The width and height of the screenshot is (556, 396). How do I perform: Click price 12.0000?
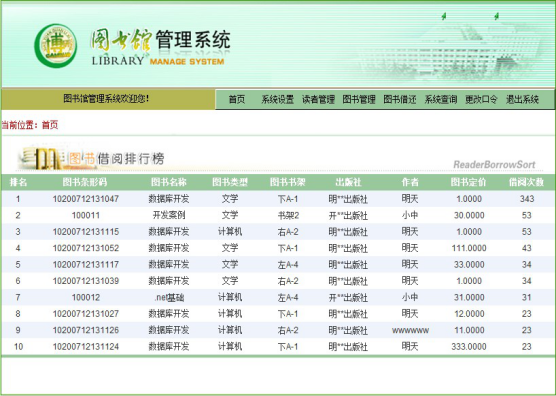tap(469, 314)
